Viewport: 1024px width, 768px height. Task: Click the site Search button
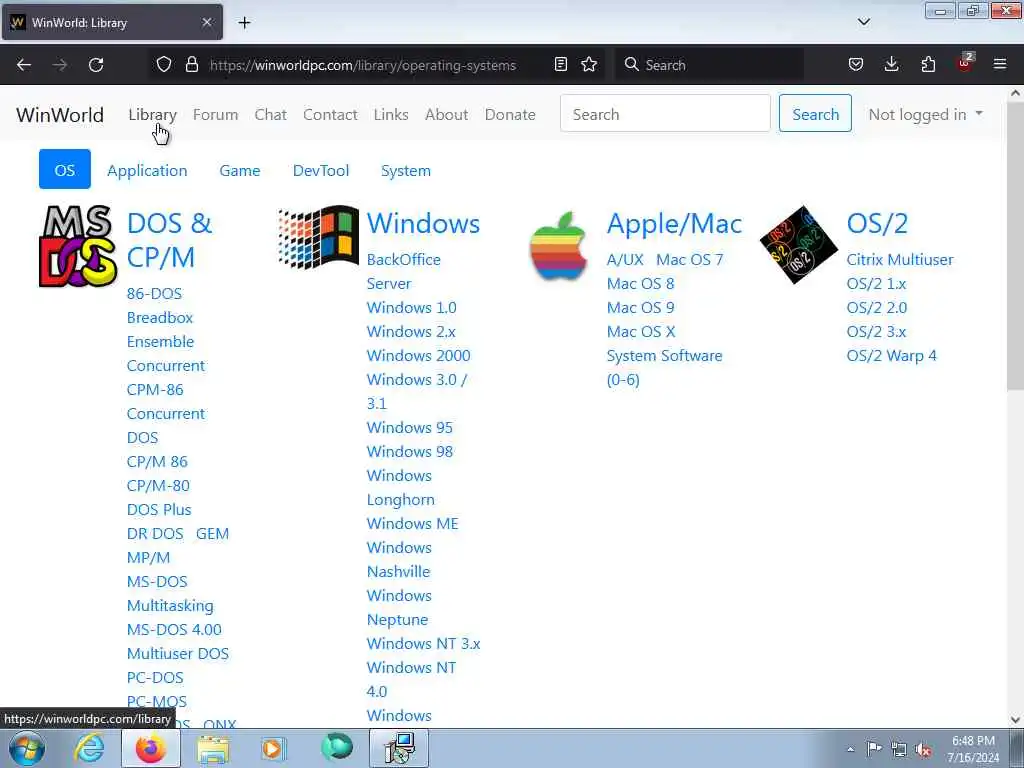tap(815, 114)
